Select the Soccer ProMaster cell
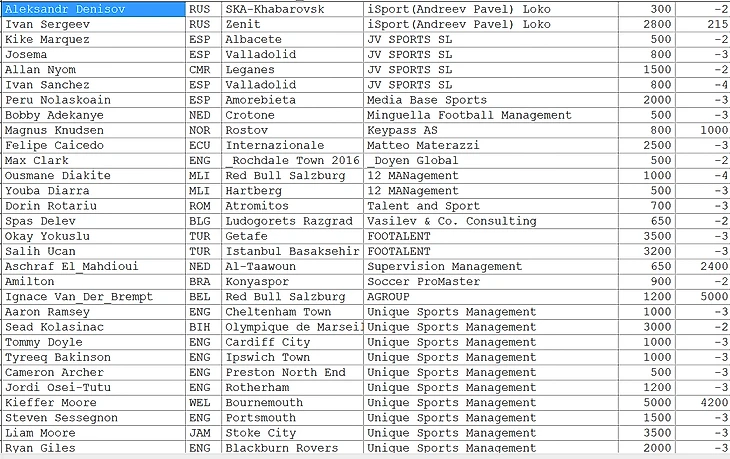 click(491, 282)
